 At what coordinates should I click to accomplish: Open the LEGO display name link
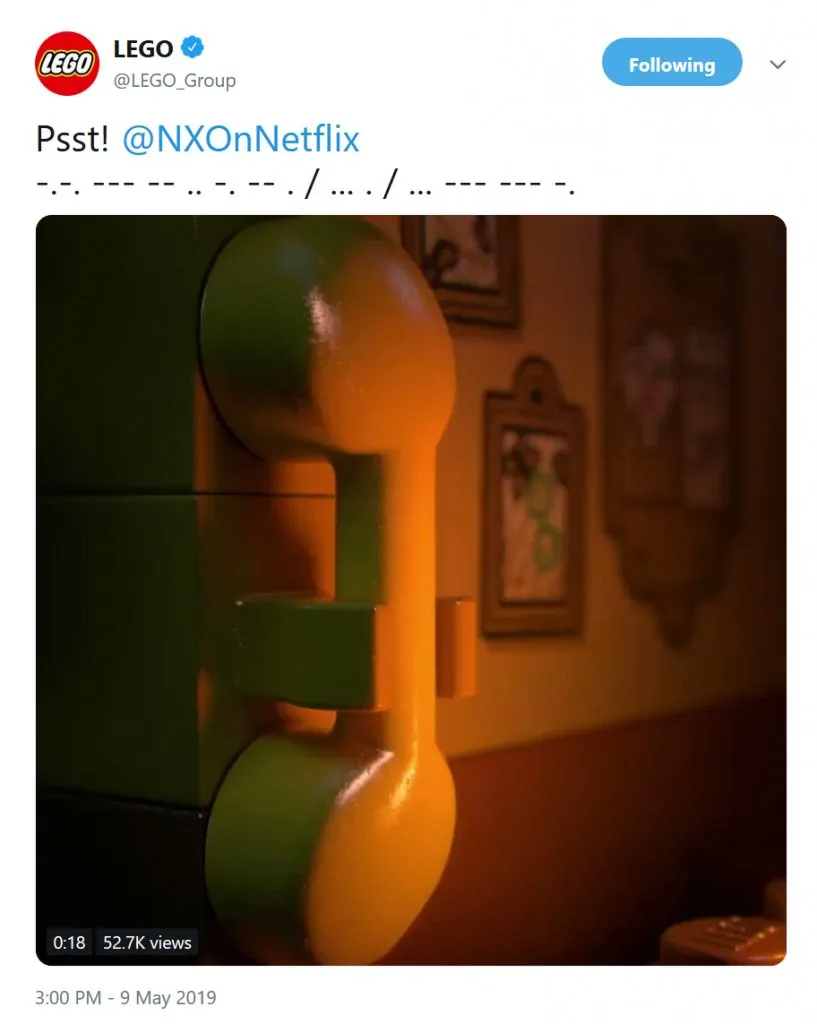click(143, 48)
